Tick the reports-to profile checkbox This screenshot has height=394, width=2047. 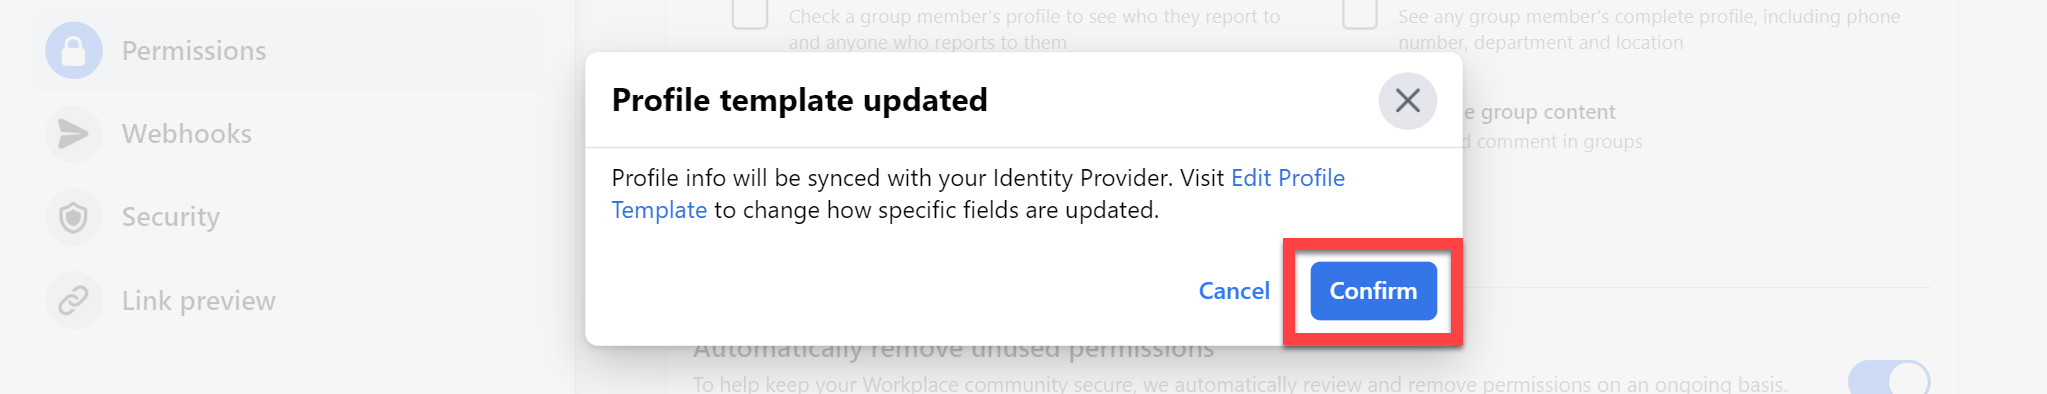(x=750, y=14)
